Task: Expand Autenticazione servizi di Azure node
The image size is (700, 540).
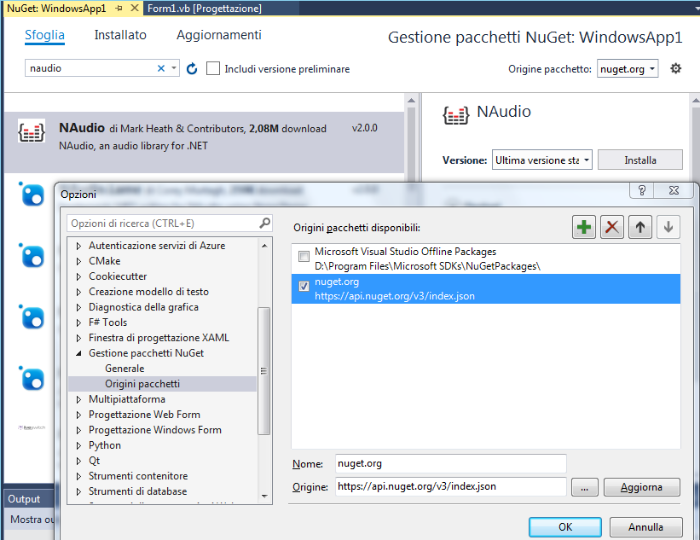Action: click(79, 246)
